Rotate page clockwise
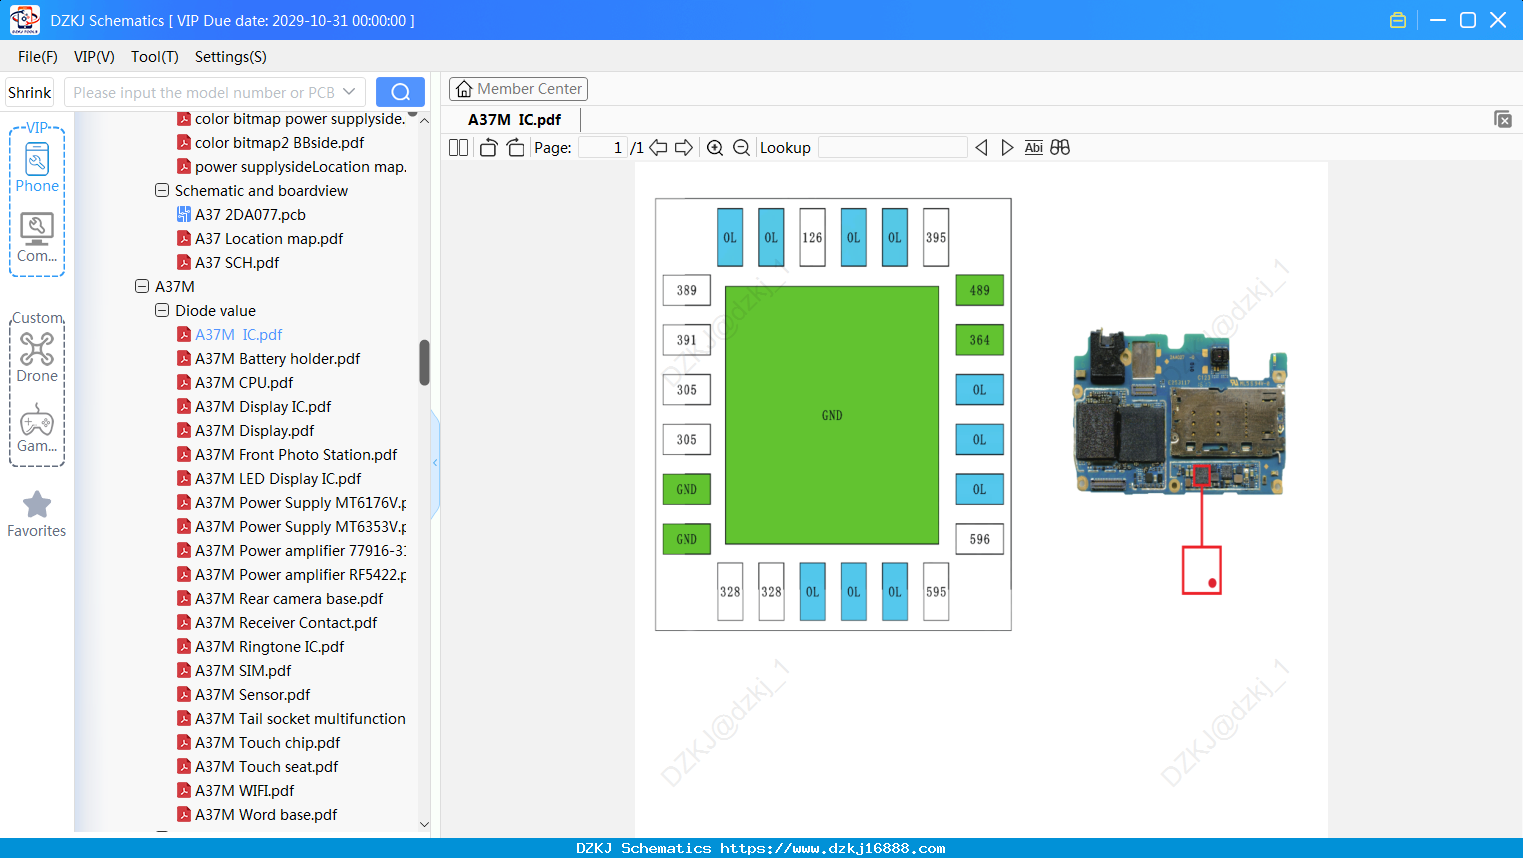Image resolution: width=1523 pixels, height=858 pixels. (515, 148)
